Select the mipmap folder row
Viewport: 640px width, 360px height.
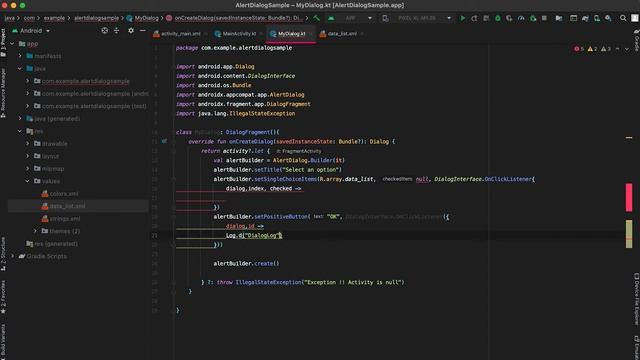click(53, 169)
